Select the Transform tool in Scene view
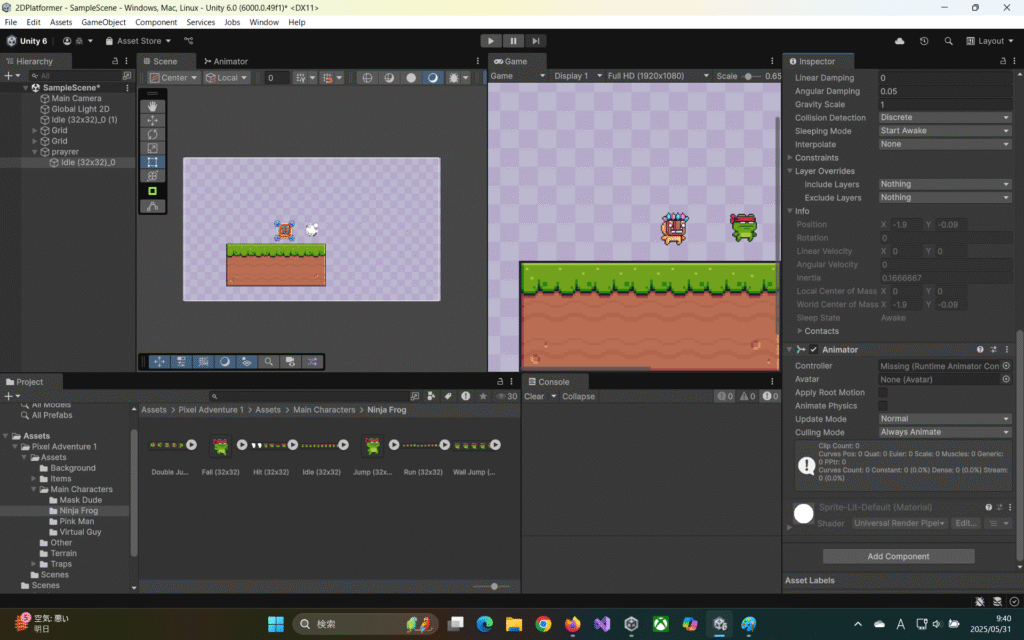The height and width of the screenshot is (640, 1024). 152,176
